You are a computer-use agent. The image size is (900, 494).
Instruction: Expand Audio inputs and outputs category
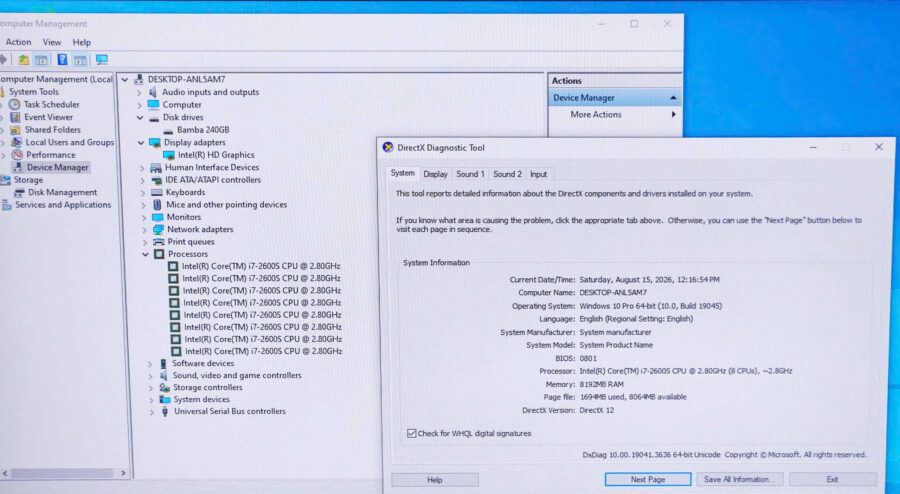point(139,92)
